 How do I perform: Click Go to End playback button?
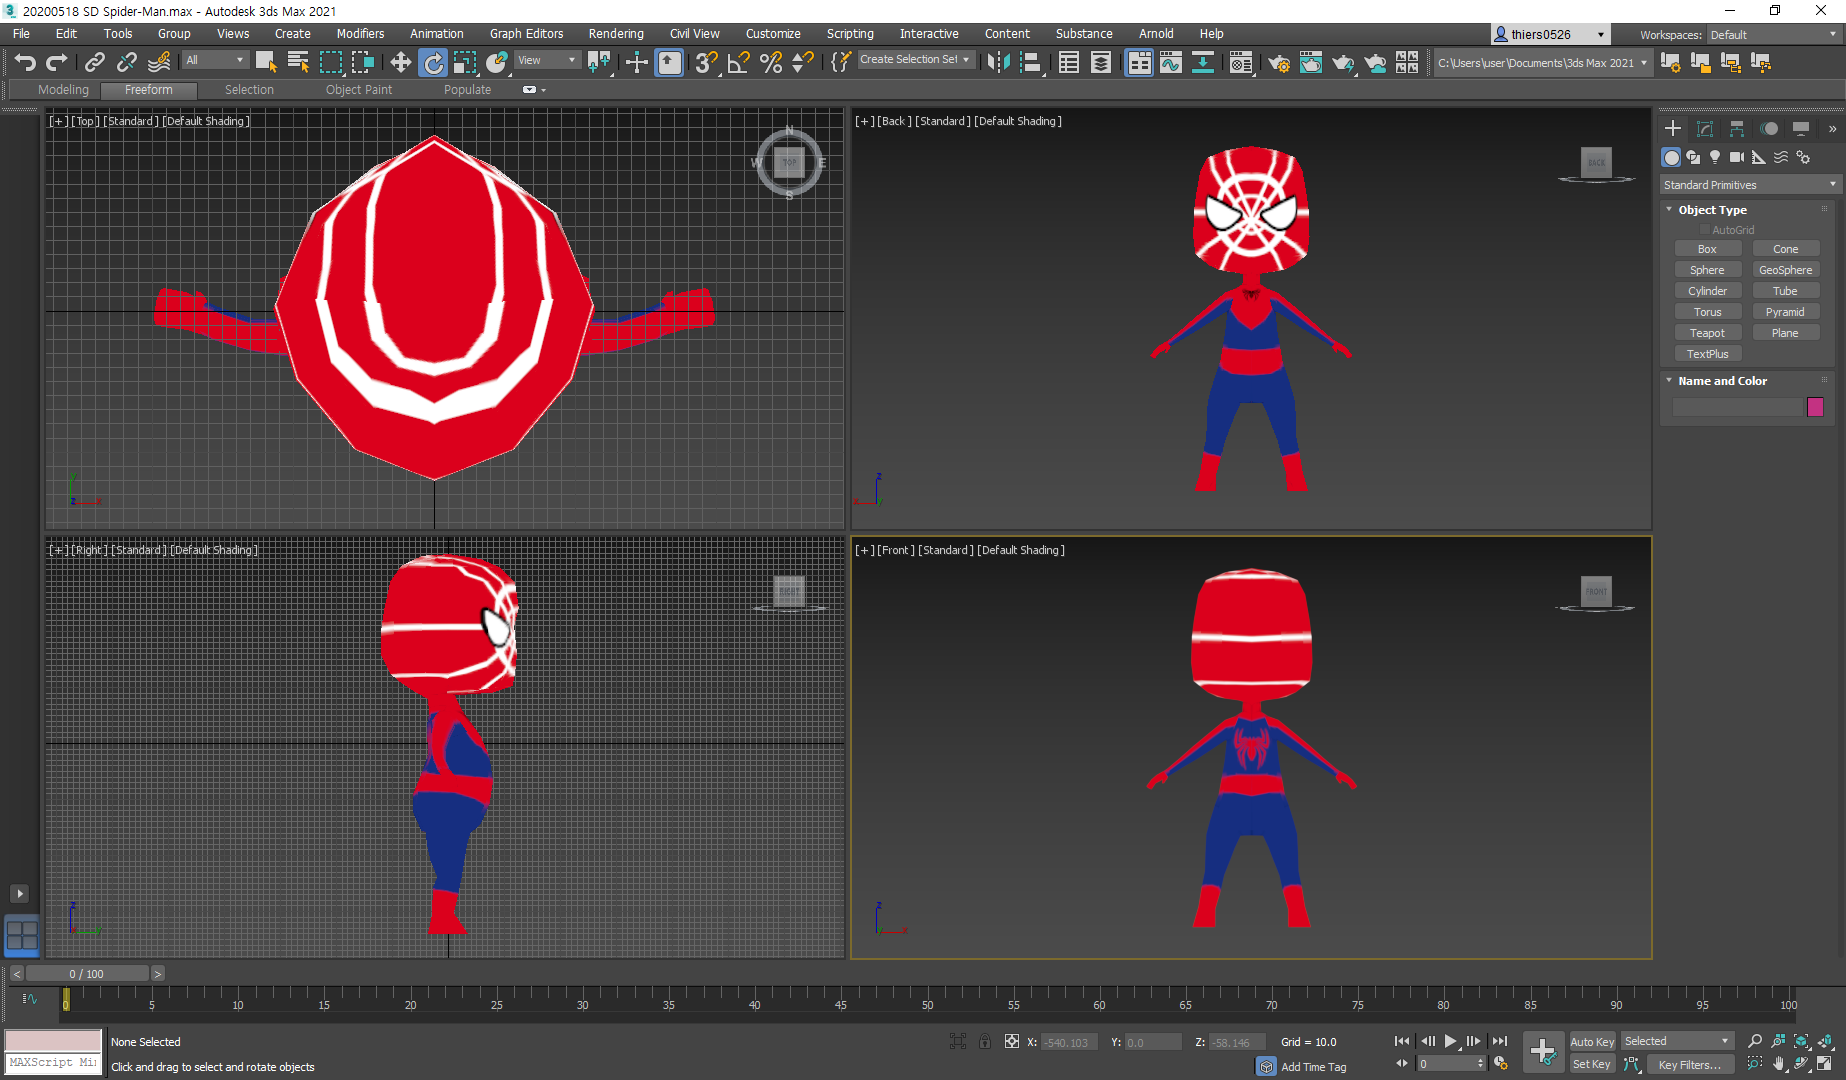pyautogui.click(x=1499, y=1041)
